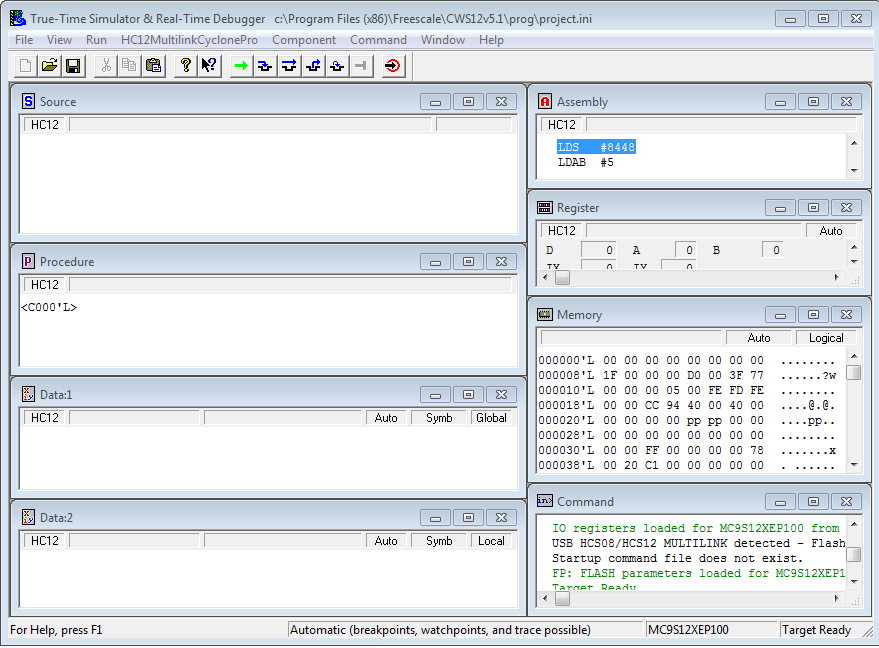This screenshot has height=648, width=879.
Task: Open the Command menu
Action: [x=378, y=40]
